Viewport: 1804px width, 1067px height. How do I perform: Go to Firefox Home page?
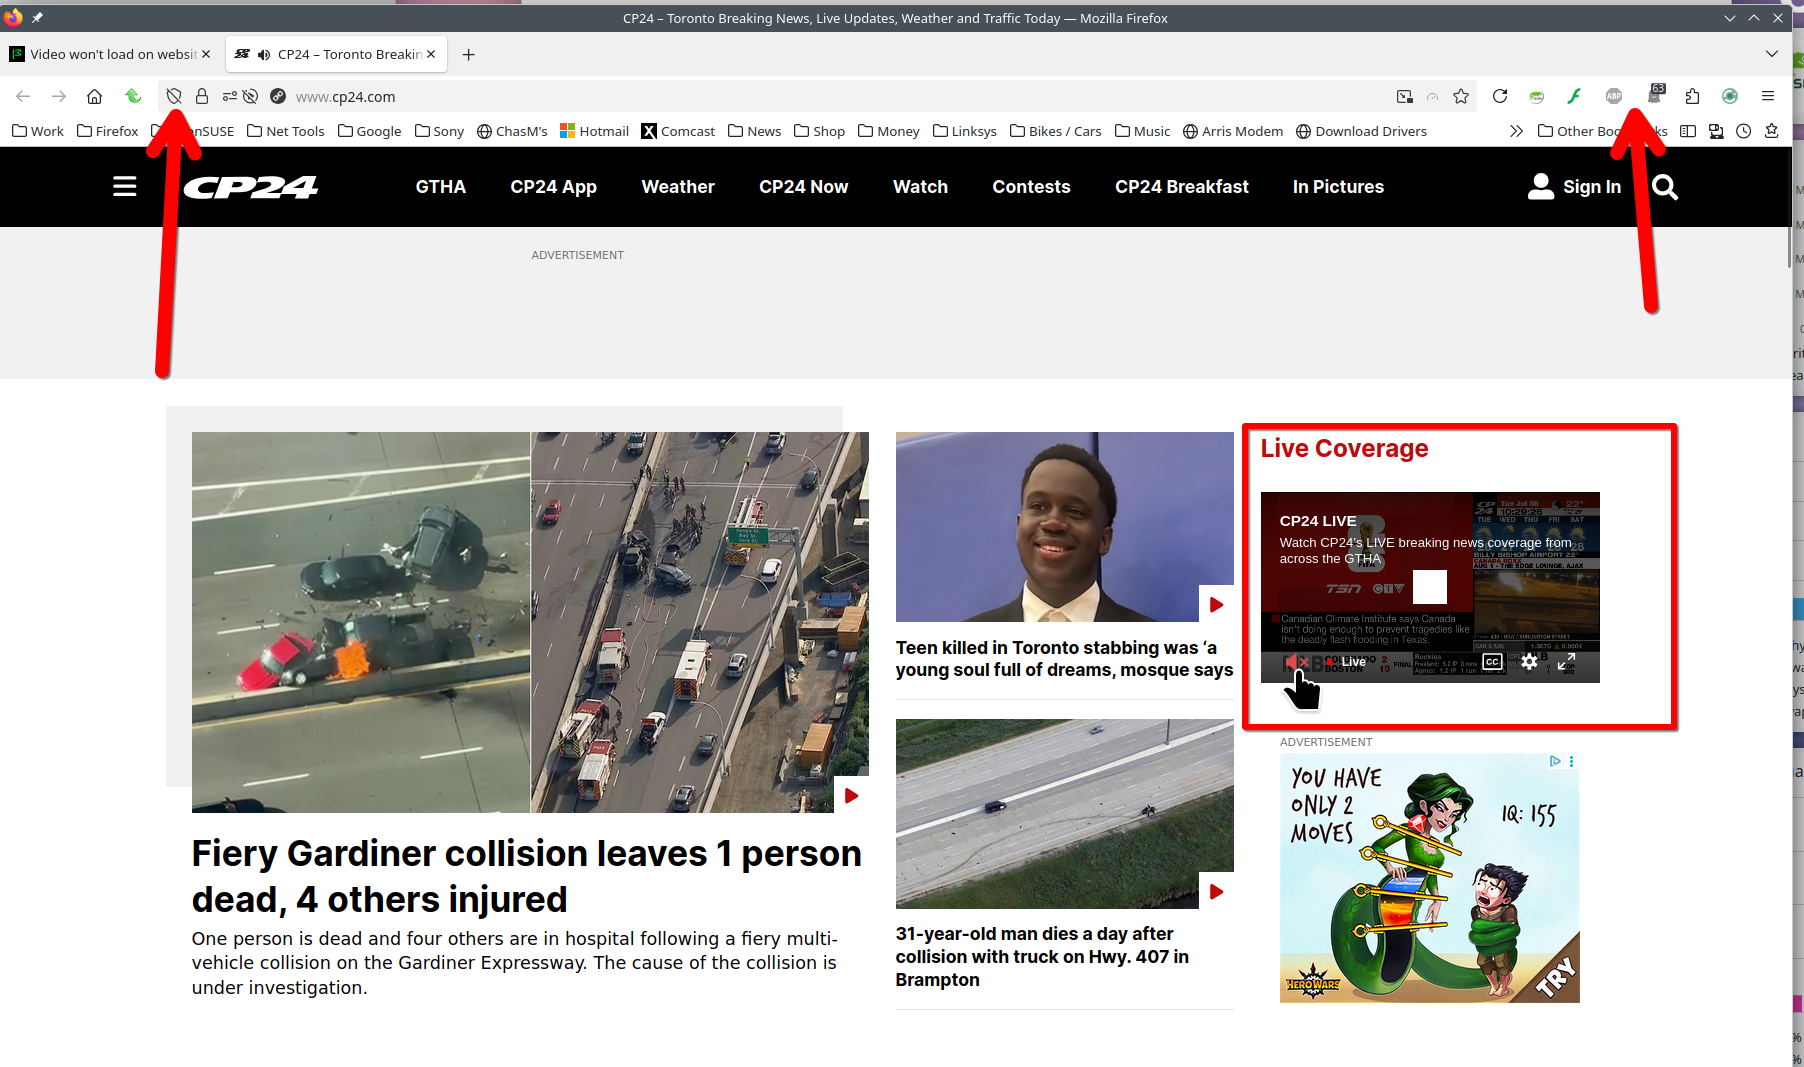(94, 96)
